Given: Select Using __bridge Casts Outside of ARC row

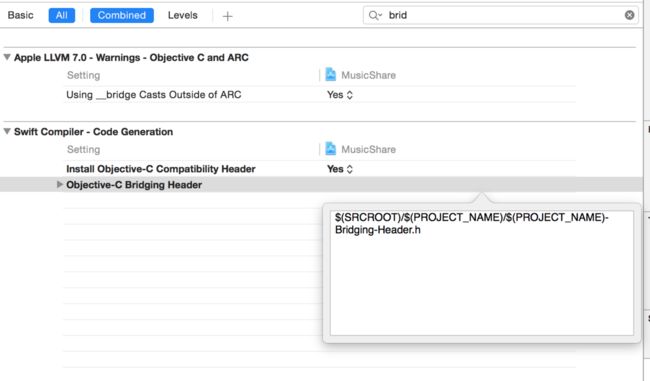Looking at the screenshot, I should [319, 95].
